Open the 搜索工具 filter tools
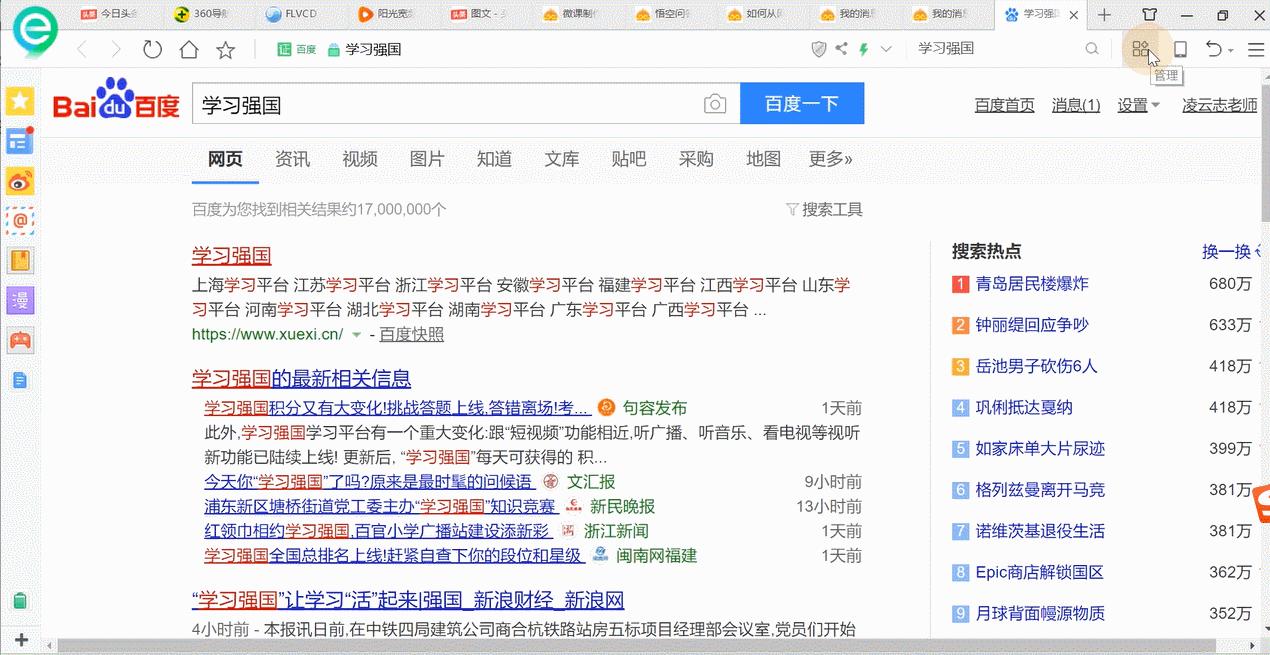The image size is (1270, 655). coord(824,209)
